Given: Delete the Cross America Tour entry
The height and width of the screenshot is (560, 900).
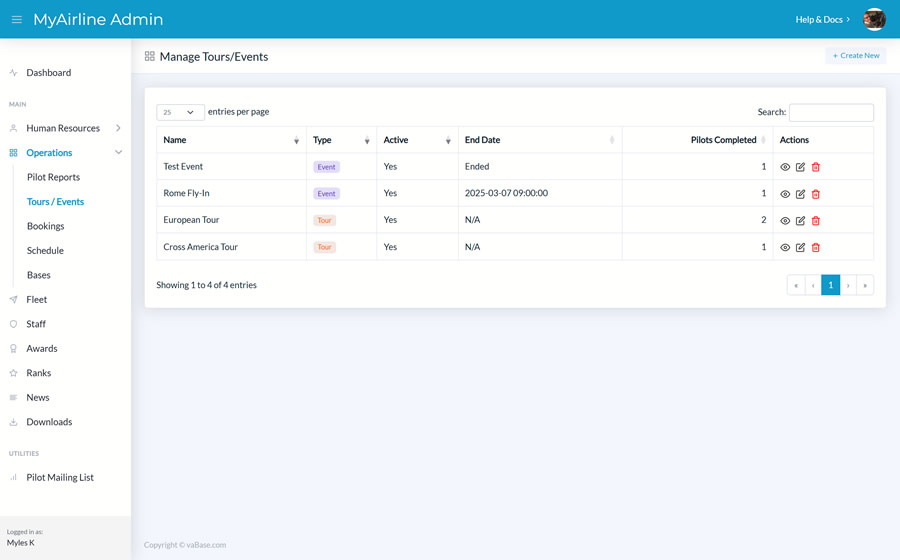Looking at the screenshot, I should pyautogui.click(x=816, y=247).
